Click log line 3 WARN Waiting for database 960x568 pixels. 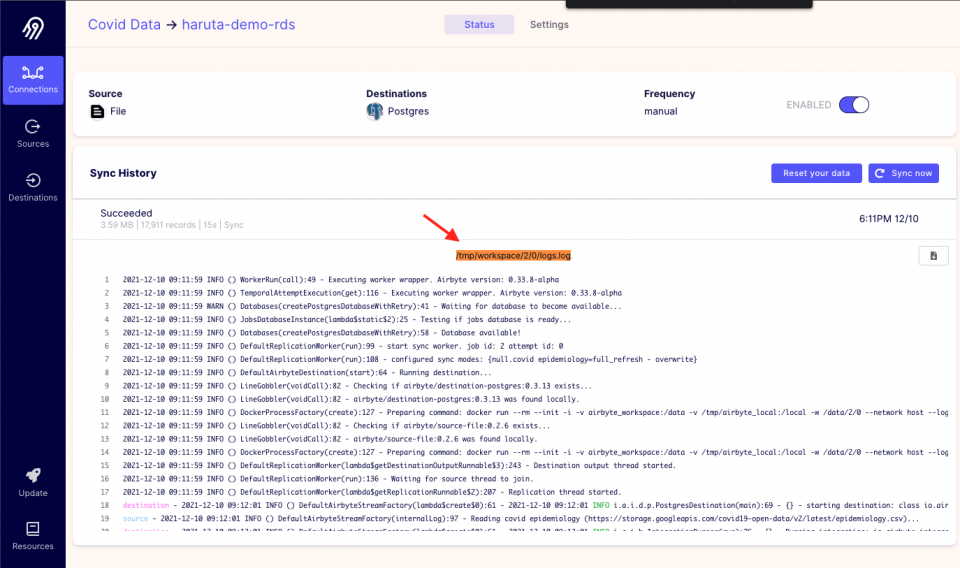[372, 306]
